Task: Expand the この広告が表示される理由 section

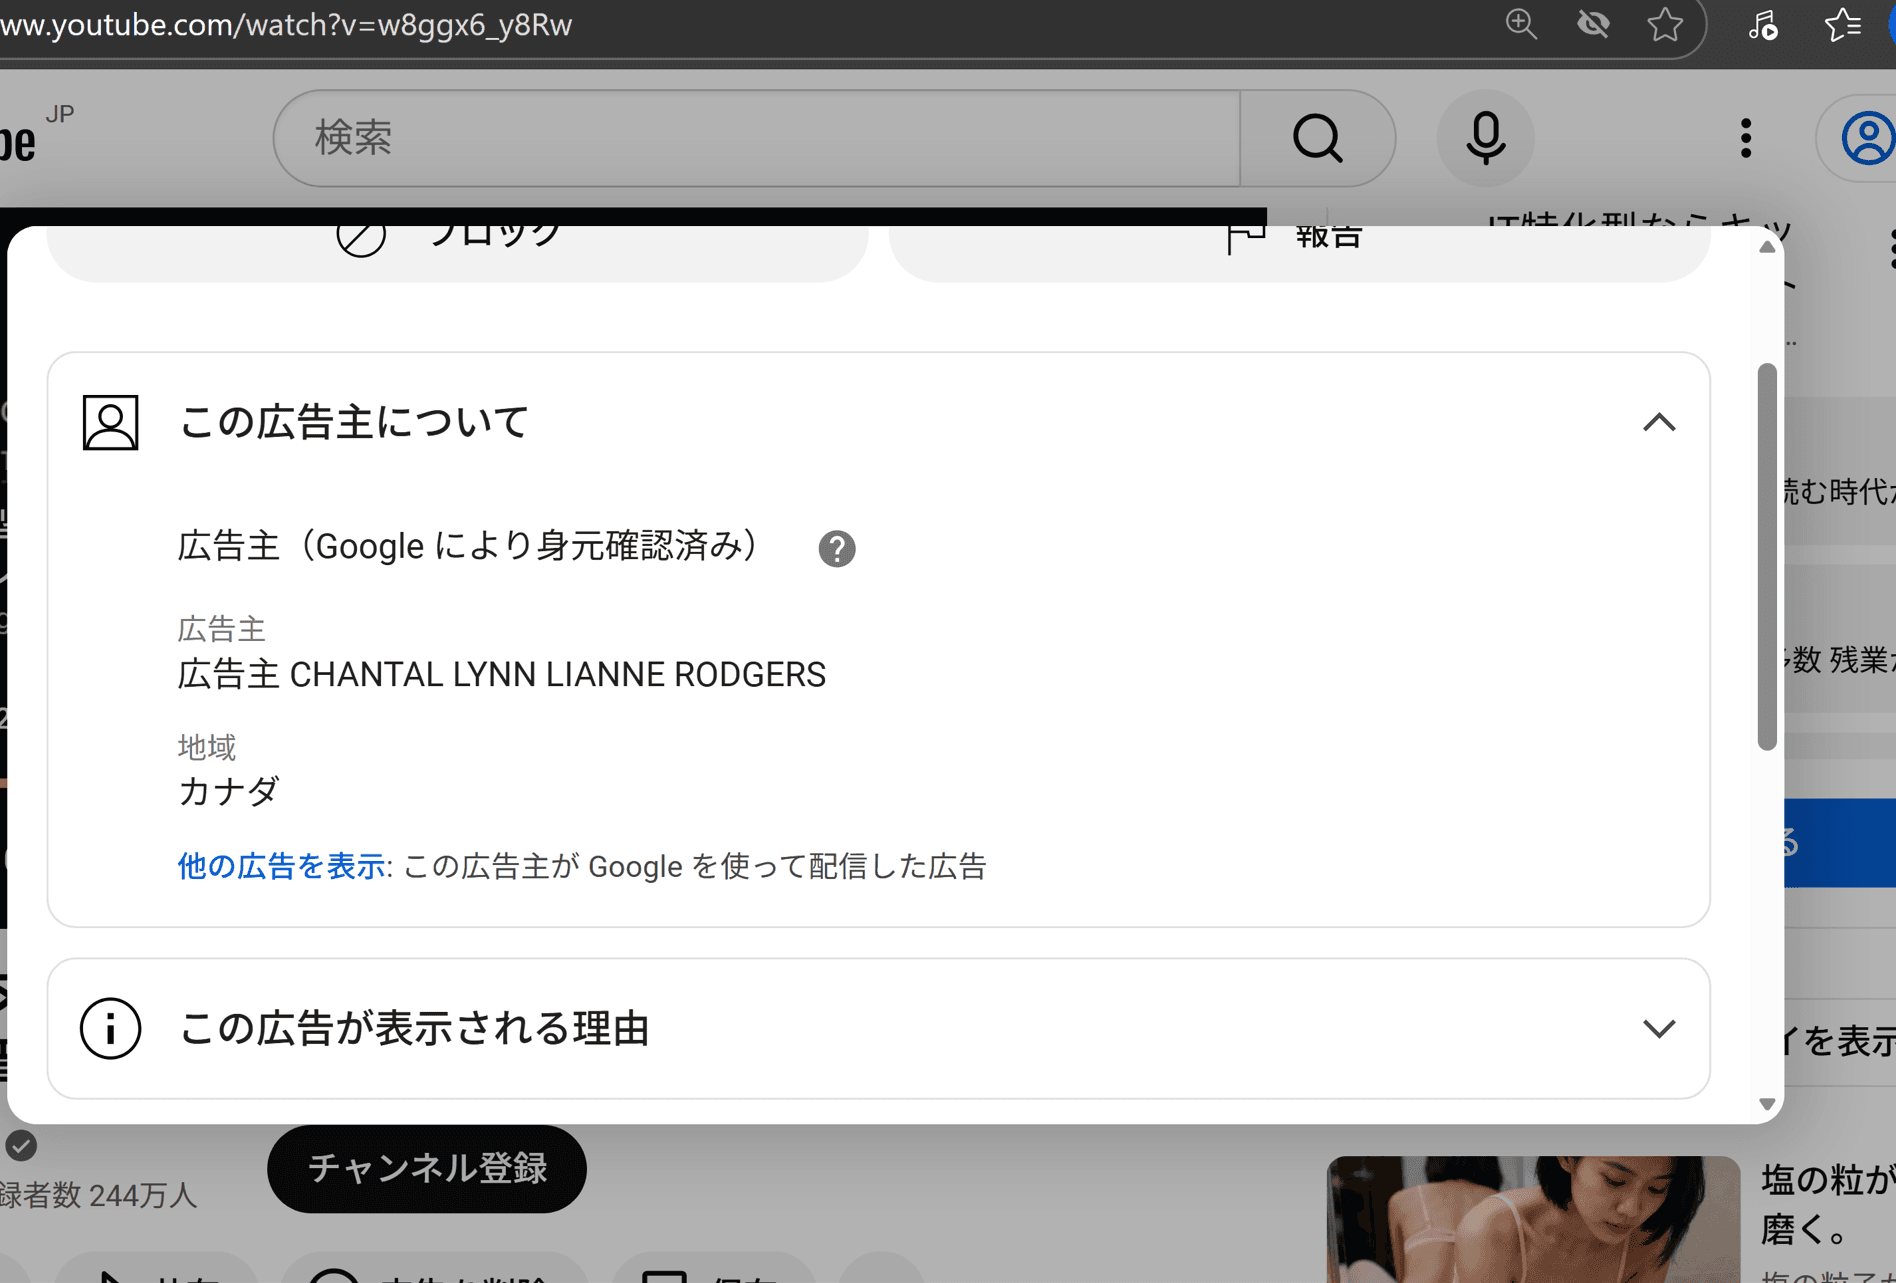Action: [1659, 1028]
